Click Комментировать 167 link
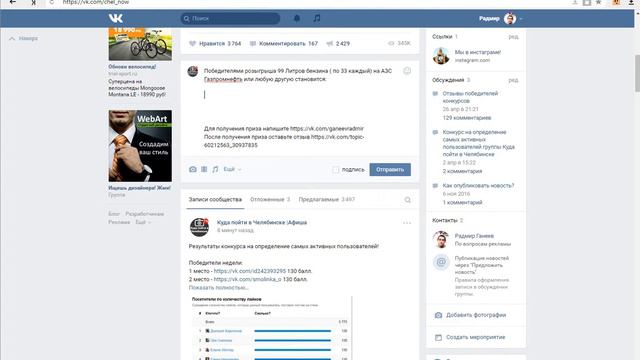This screenshot has height=360, width=640. coord(284,43)
